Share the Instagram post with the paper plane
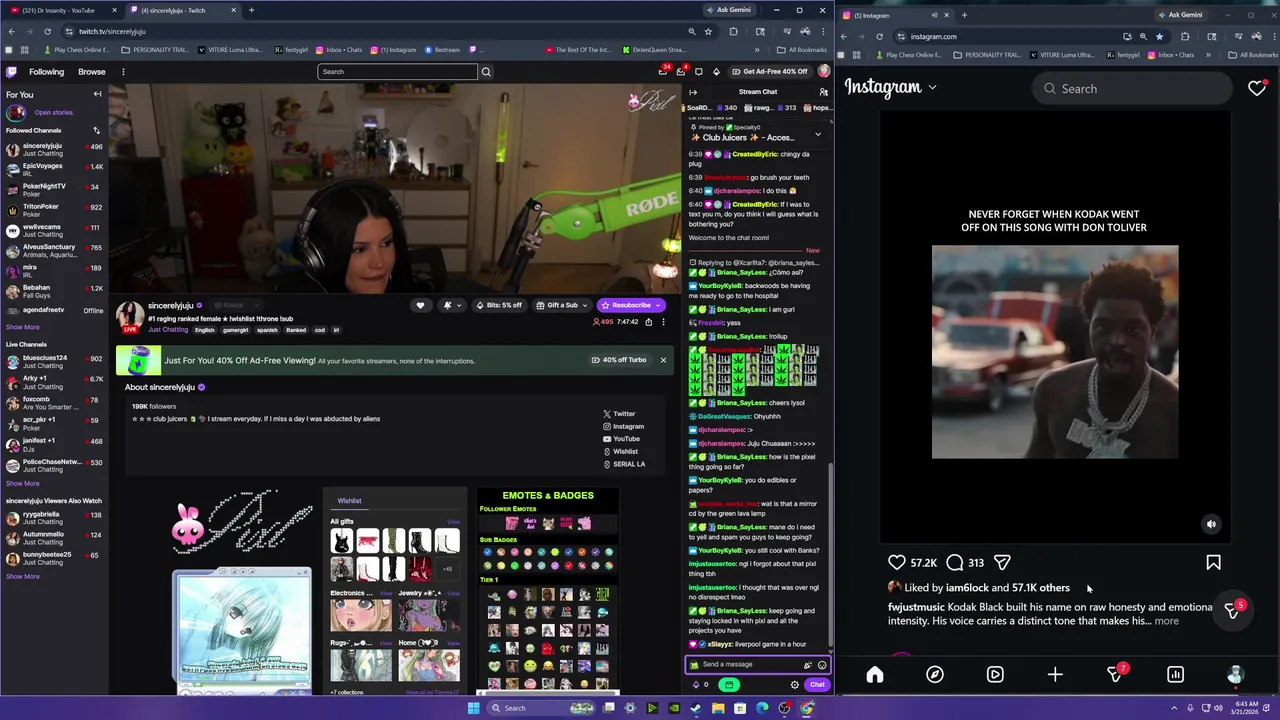 (x=1002, y=563)
